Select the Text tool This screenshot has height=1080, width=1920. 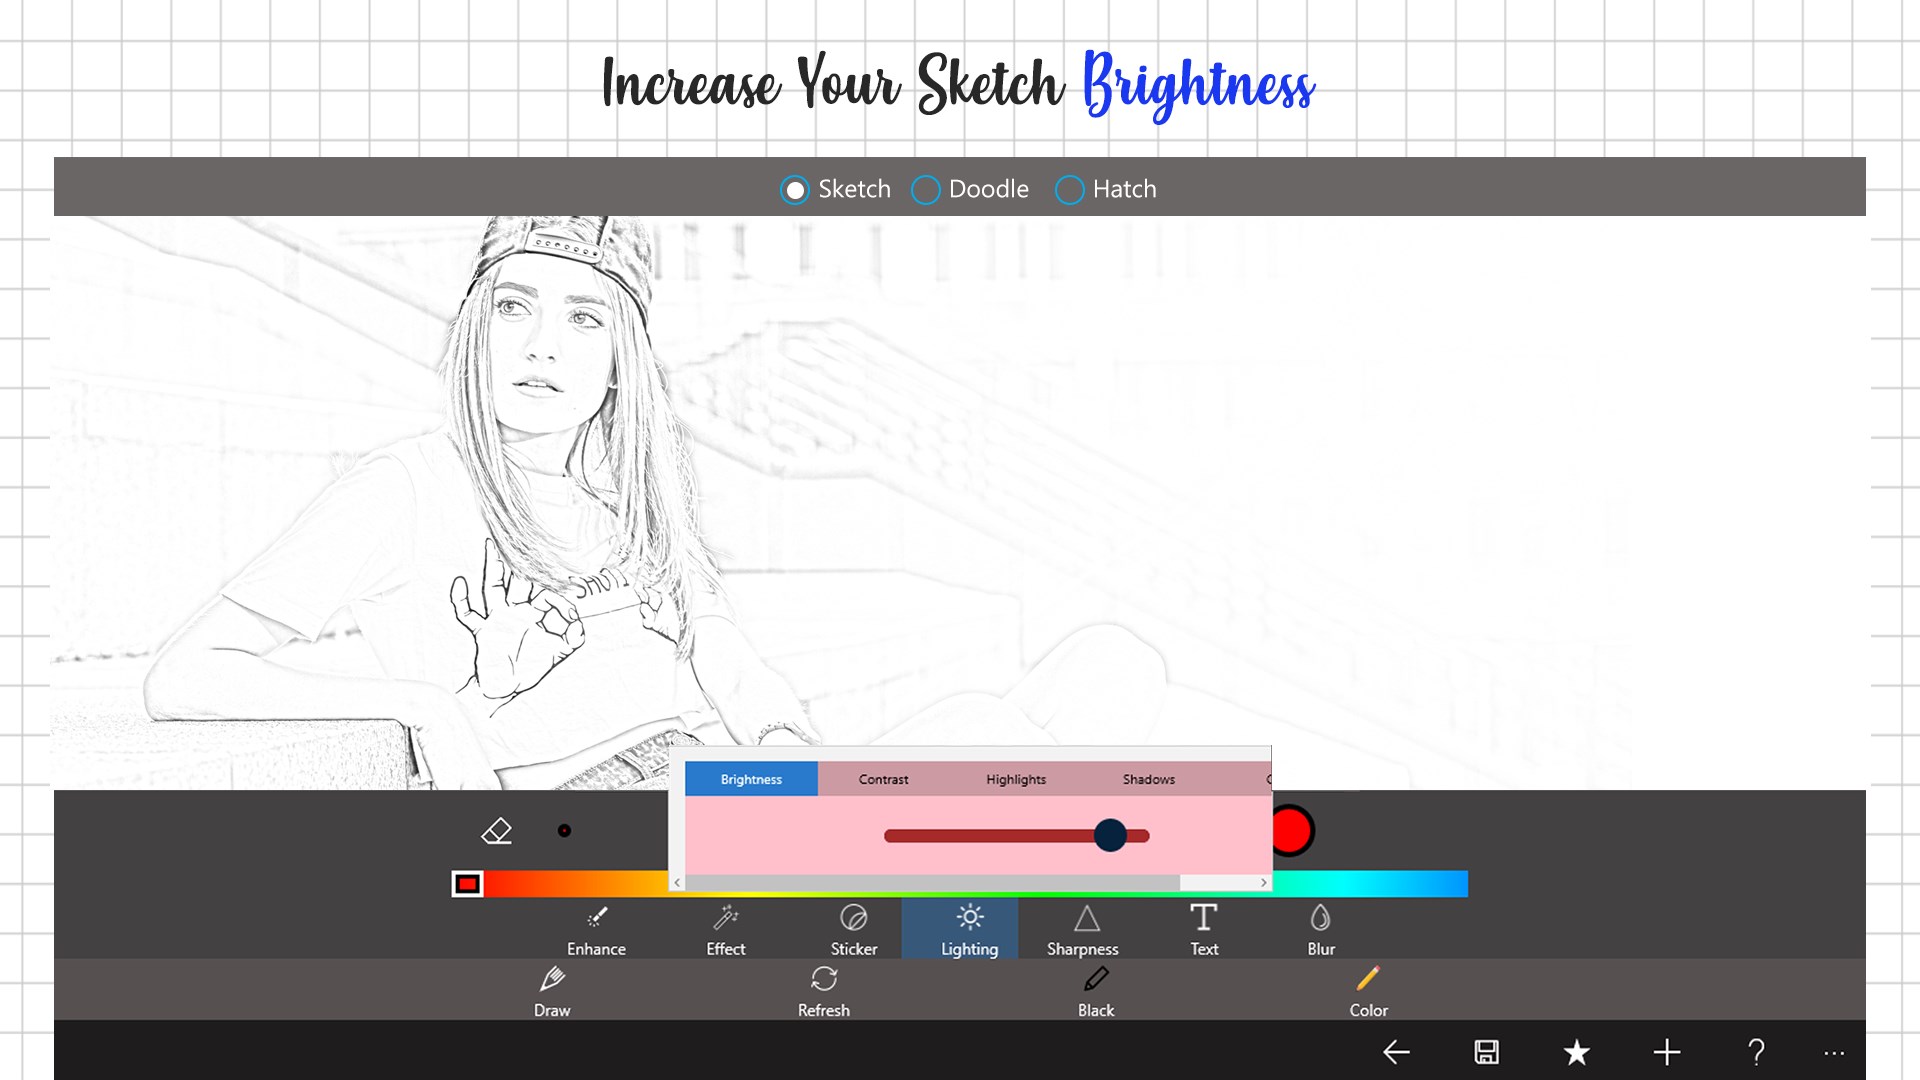1204,930
